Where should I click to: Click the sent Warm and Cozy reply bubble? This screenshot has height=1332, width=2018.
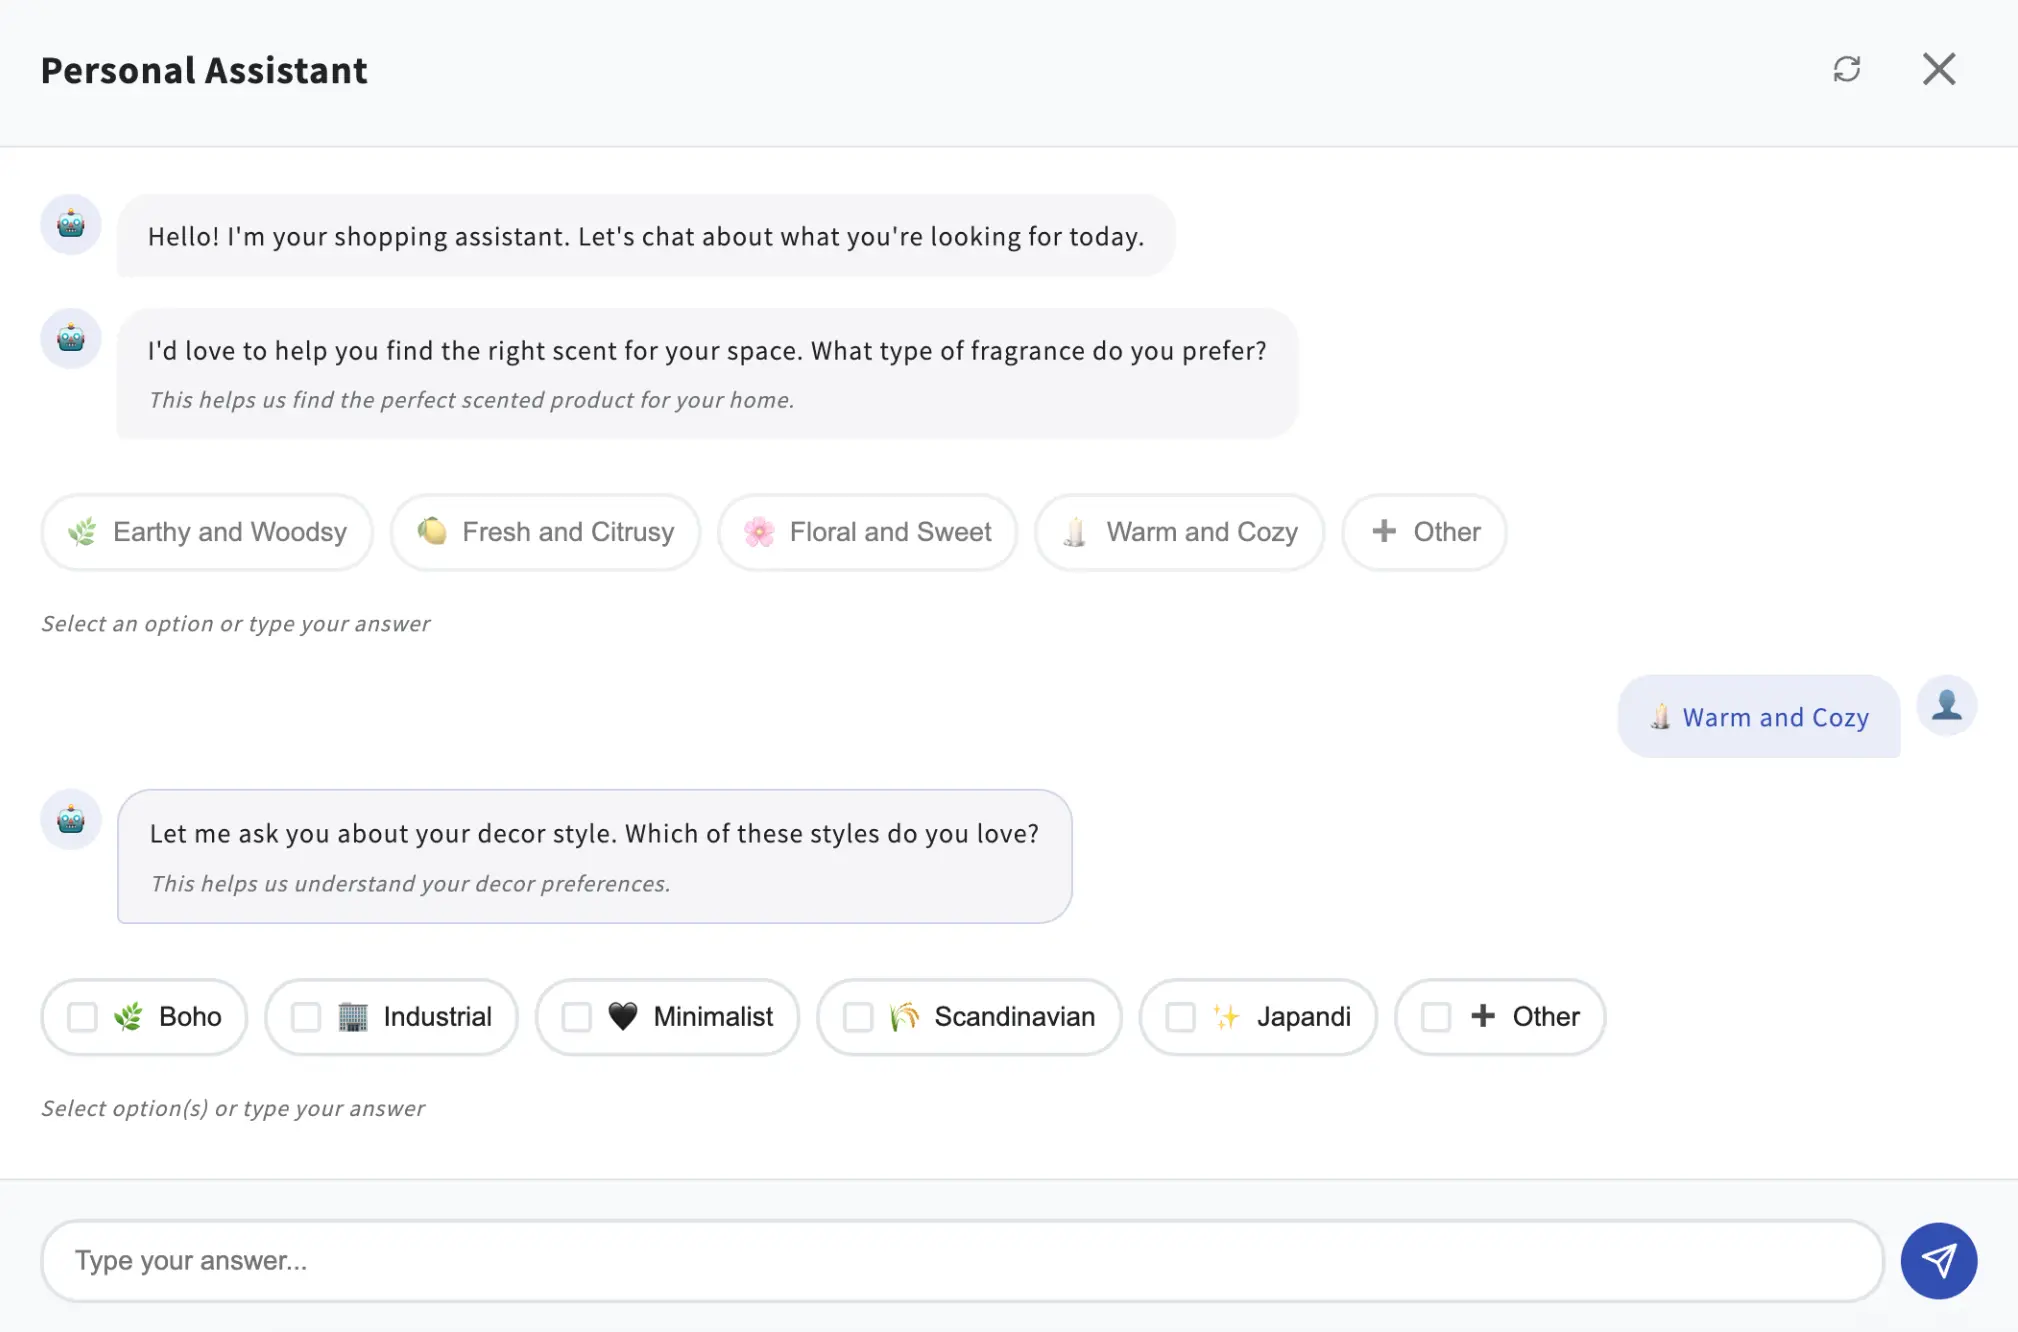1758,717
